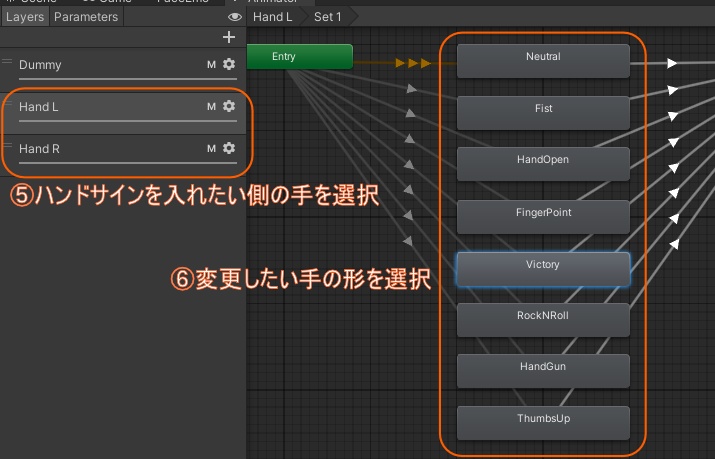
Task: Grab drag handle of Hand R layer
Action: point(7,145)
